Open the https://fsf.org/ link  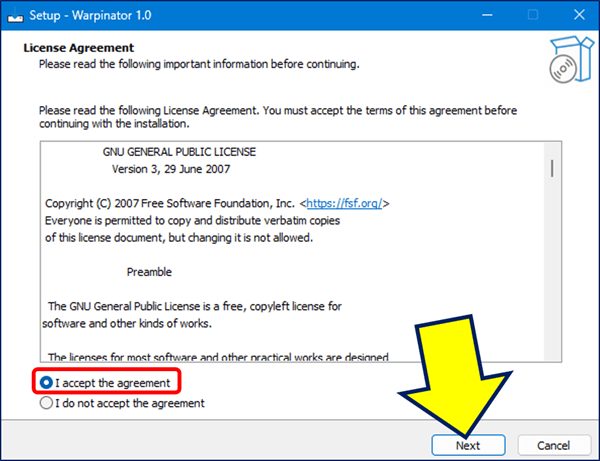344,203
